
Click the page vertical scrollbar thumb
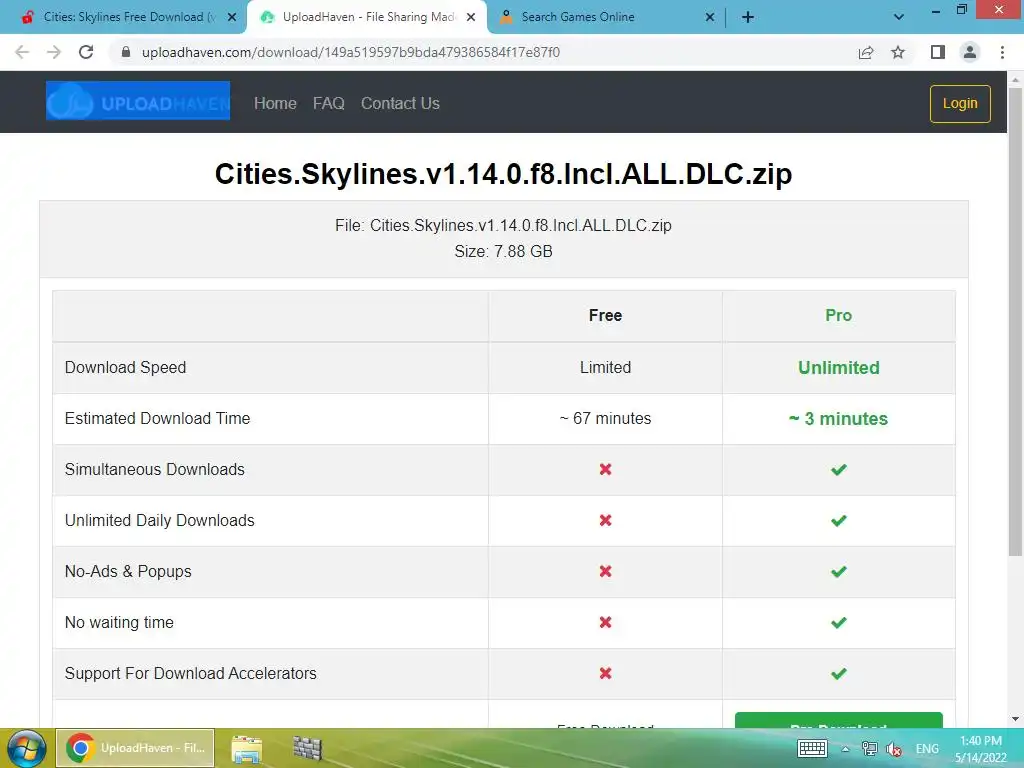pyautogui.click(x=1015, y=322)
